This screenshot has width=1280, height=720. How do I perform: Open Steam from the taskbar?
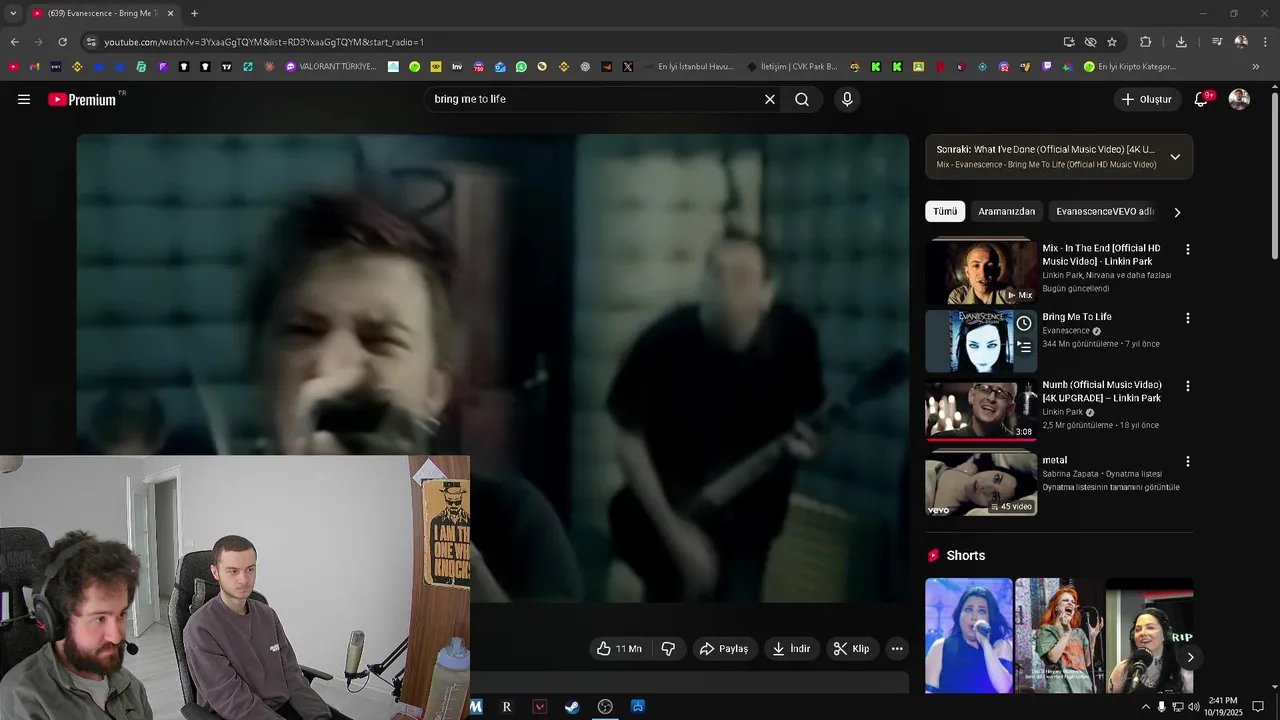coord(572,707)
